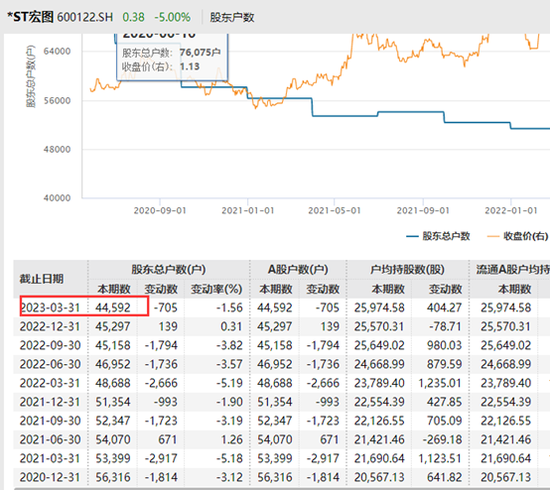Toggle the 收盘价(右) legend series
Viewport: 550px width, 490px height.
pos(518,236)
